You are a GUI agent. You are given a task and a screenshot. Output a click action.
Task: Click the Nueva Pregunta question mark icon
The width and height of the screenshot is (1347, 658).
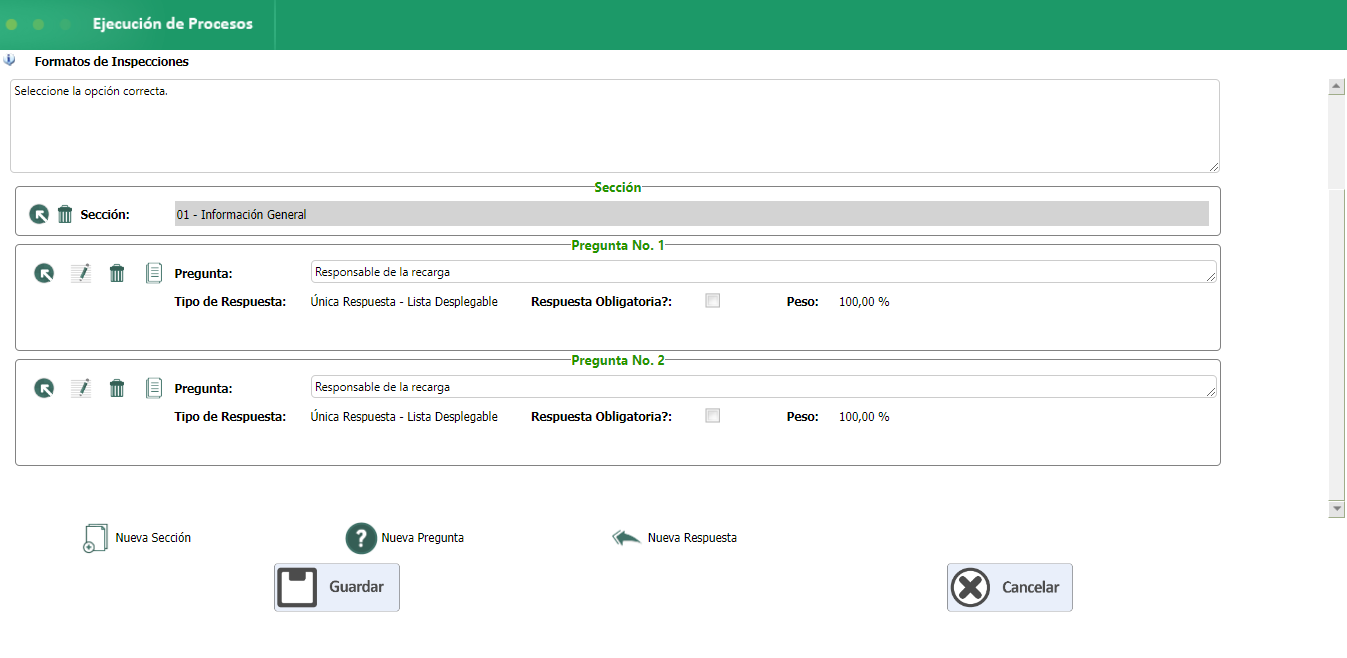pyautogui.click(x=361, y=538)
